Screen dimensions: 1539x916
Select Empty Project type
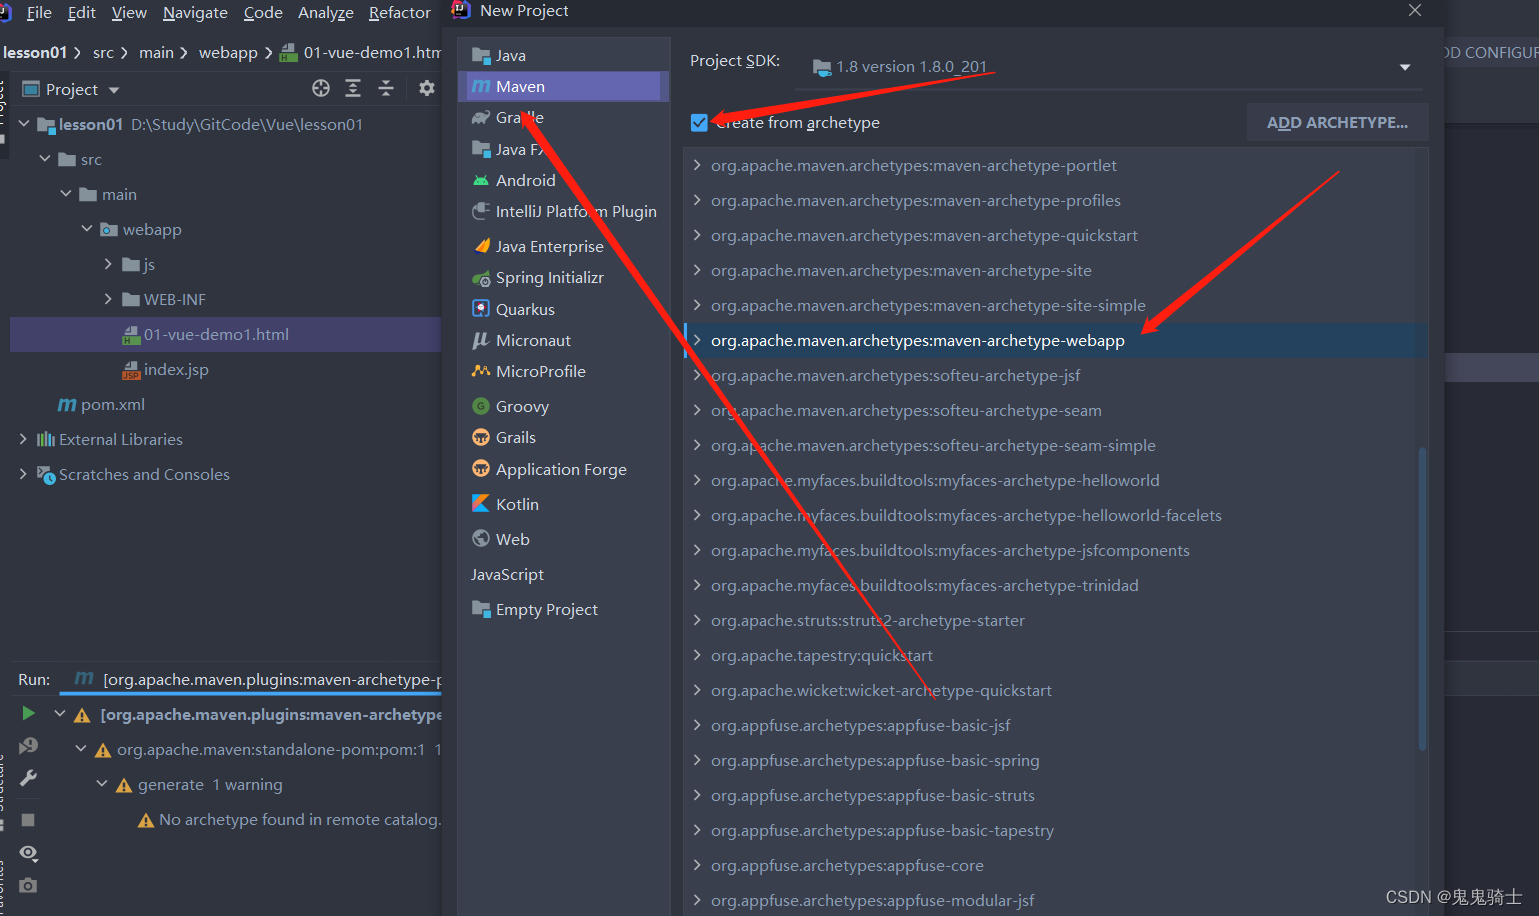point(563,609)
